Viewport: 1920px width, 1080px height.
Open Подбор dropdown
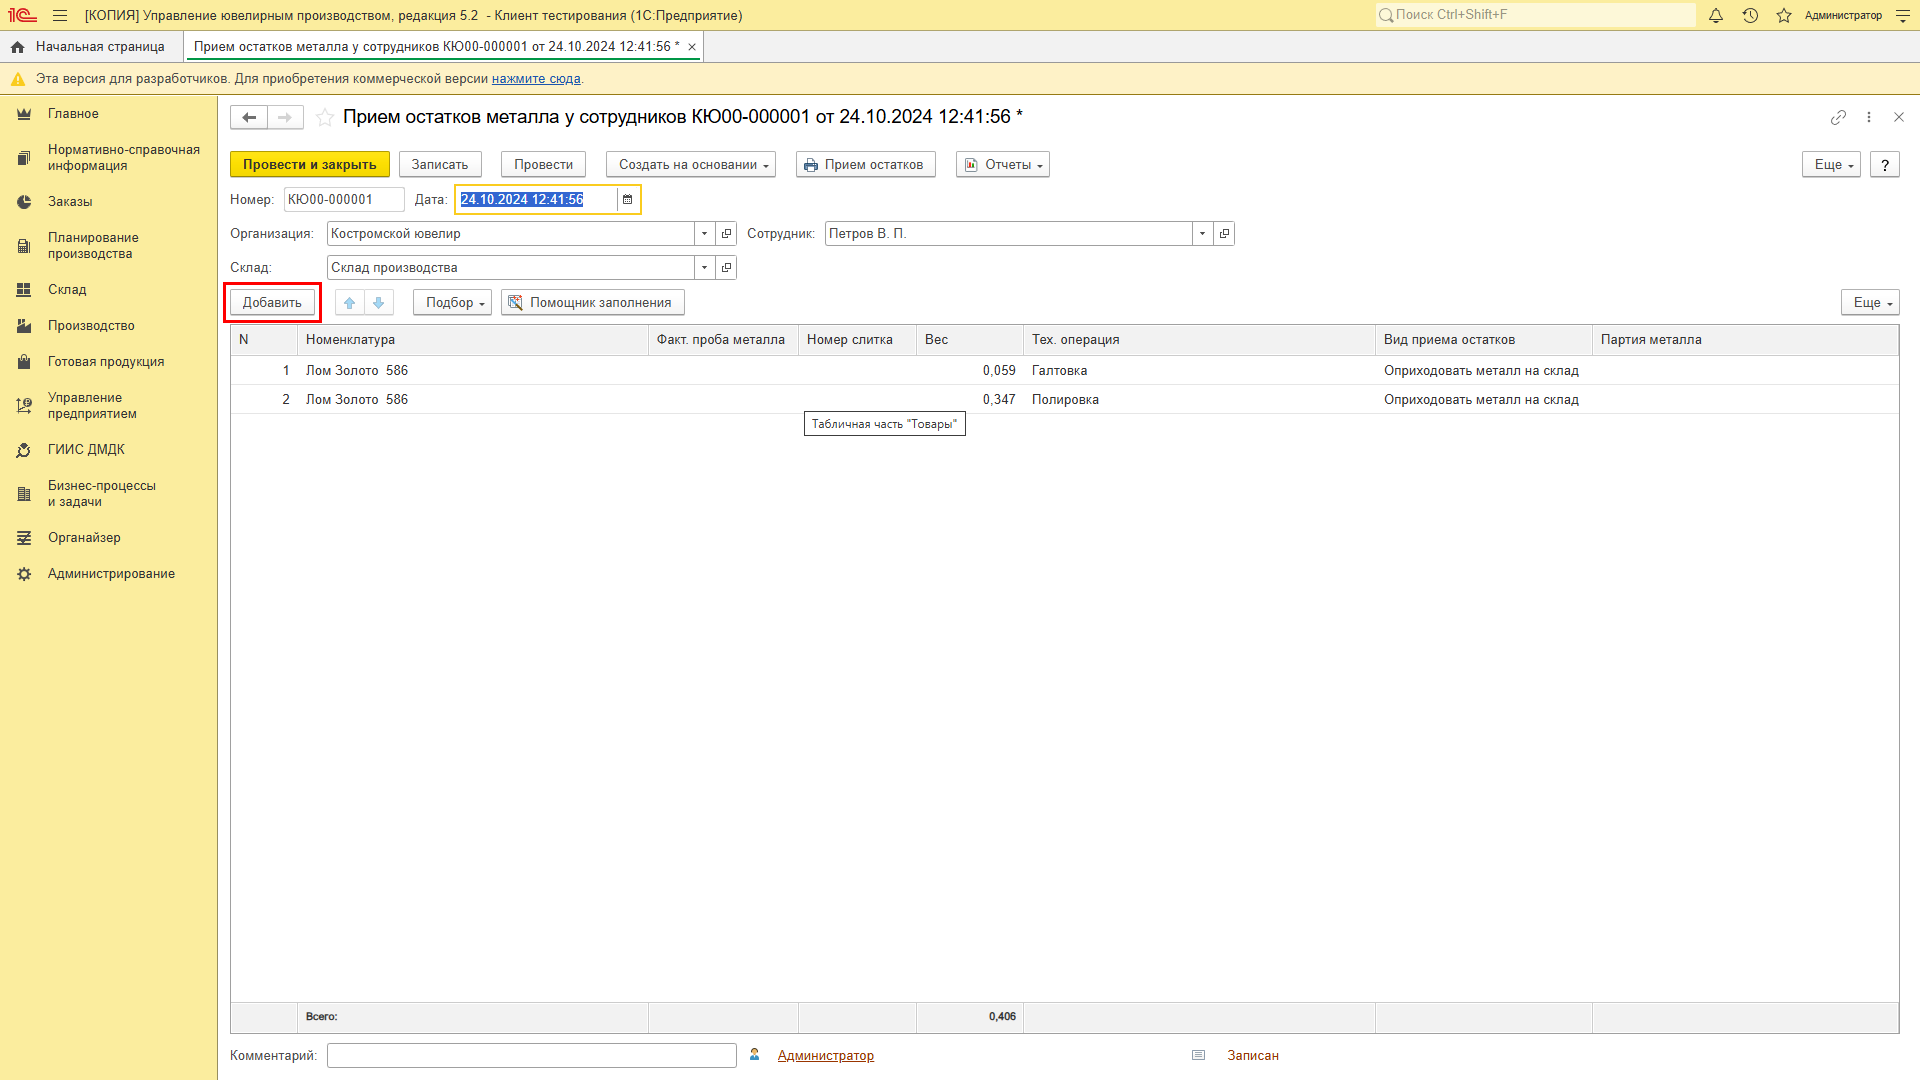click(x=453, y=303)
